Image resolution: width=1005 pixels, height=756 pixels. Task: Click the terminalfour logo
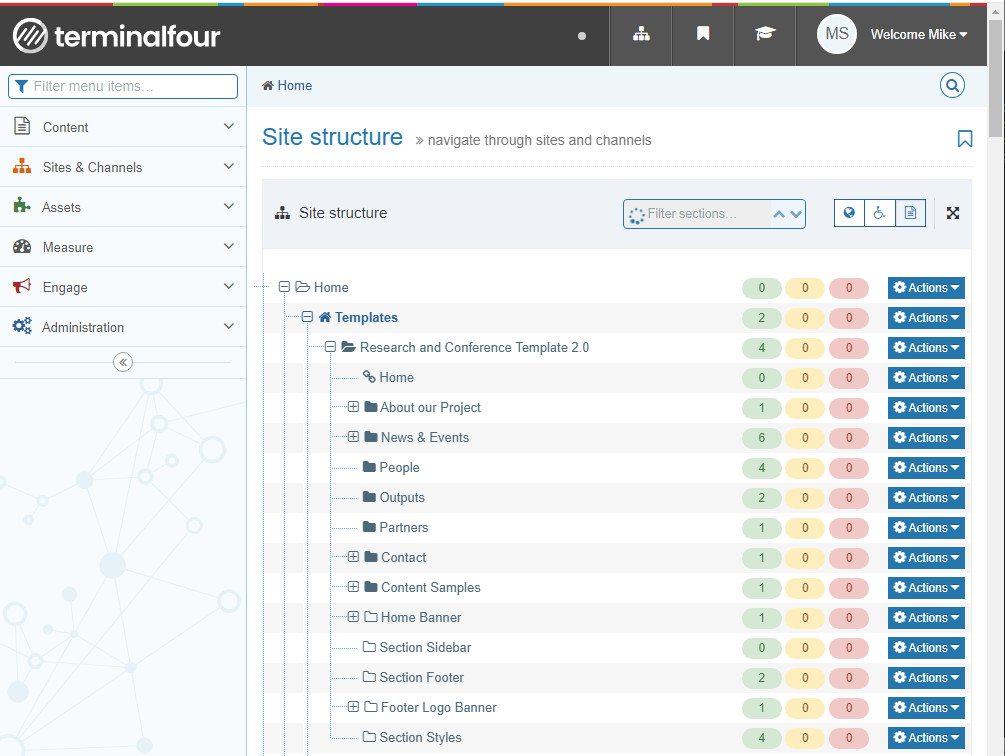pyautogui.click(x=117, y=37)
